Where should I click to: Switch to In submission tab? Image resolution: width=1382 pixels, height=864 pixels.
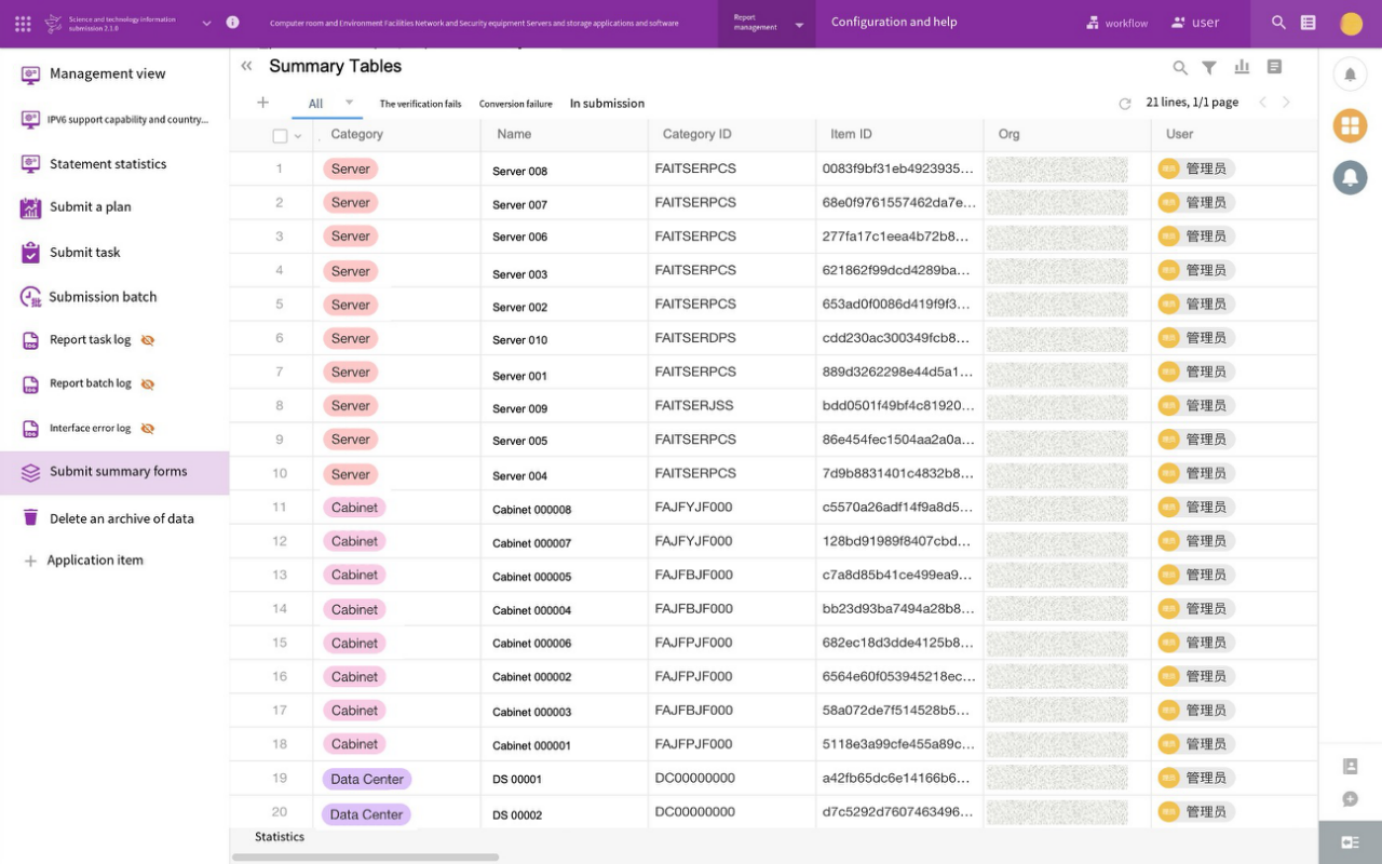pos(607,103)
